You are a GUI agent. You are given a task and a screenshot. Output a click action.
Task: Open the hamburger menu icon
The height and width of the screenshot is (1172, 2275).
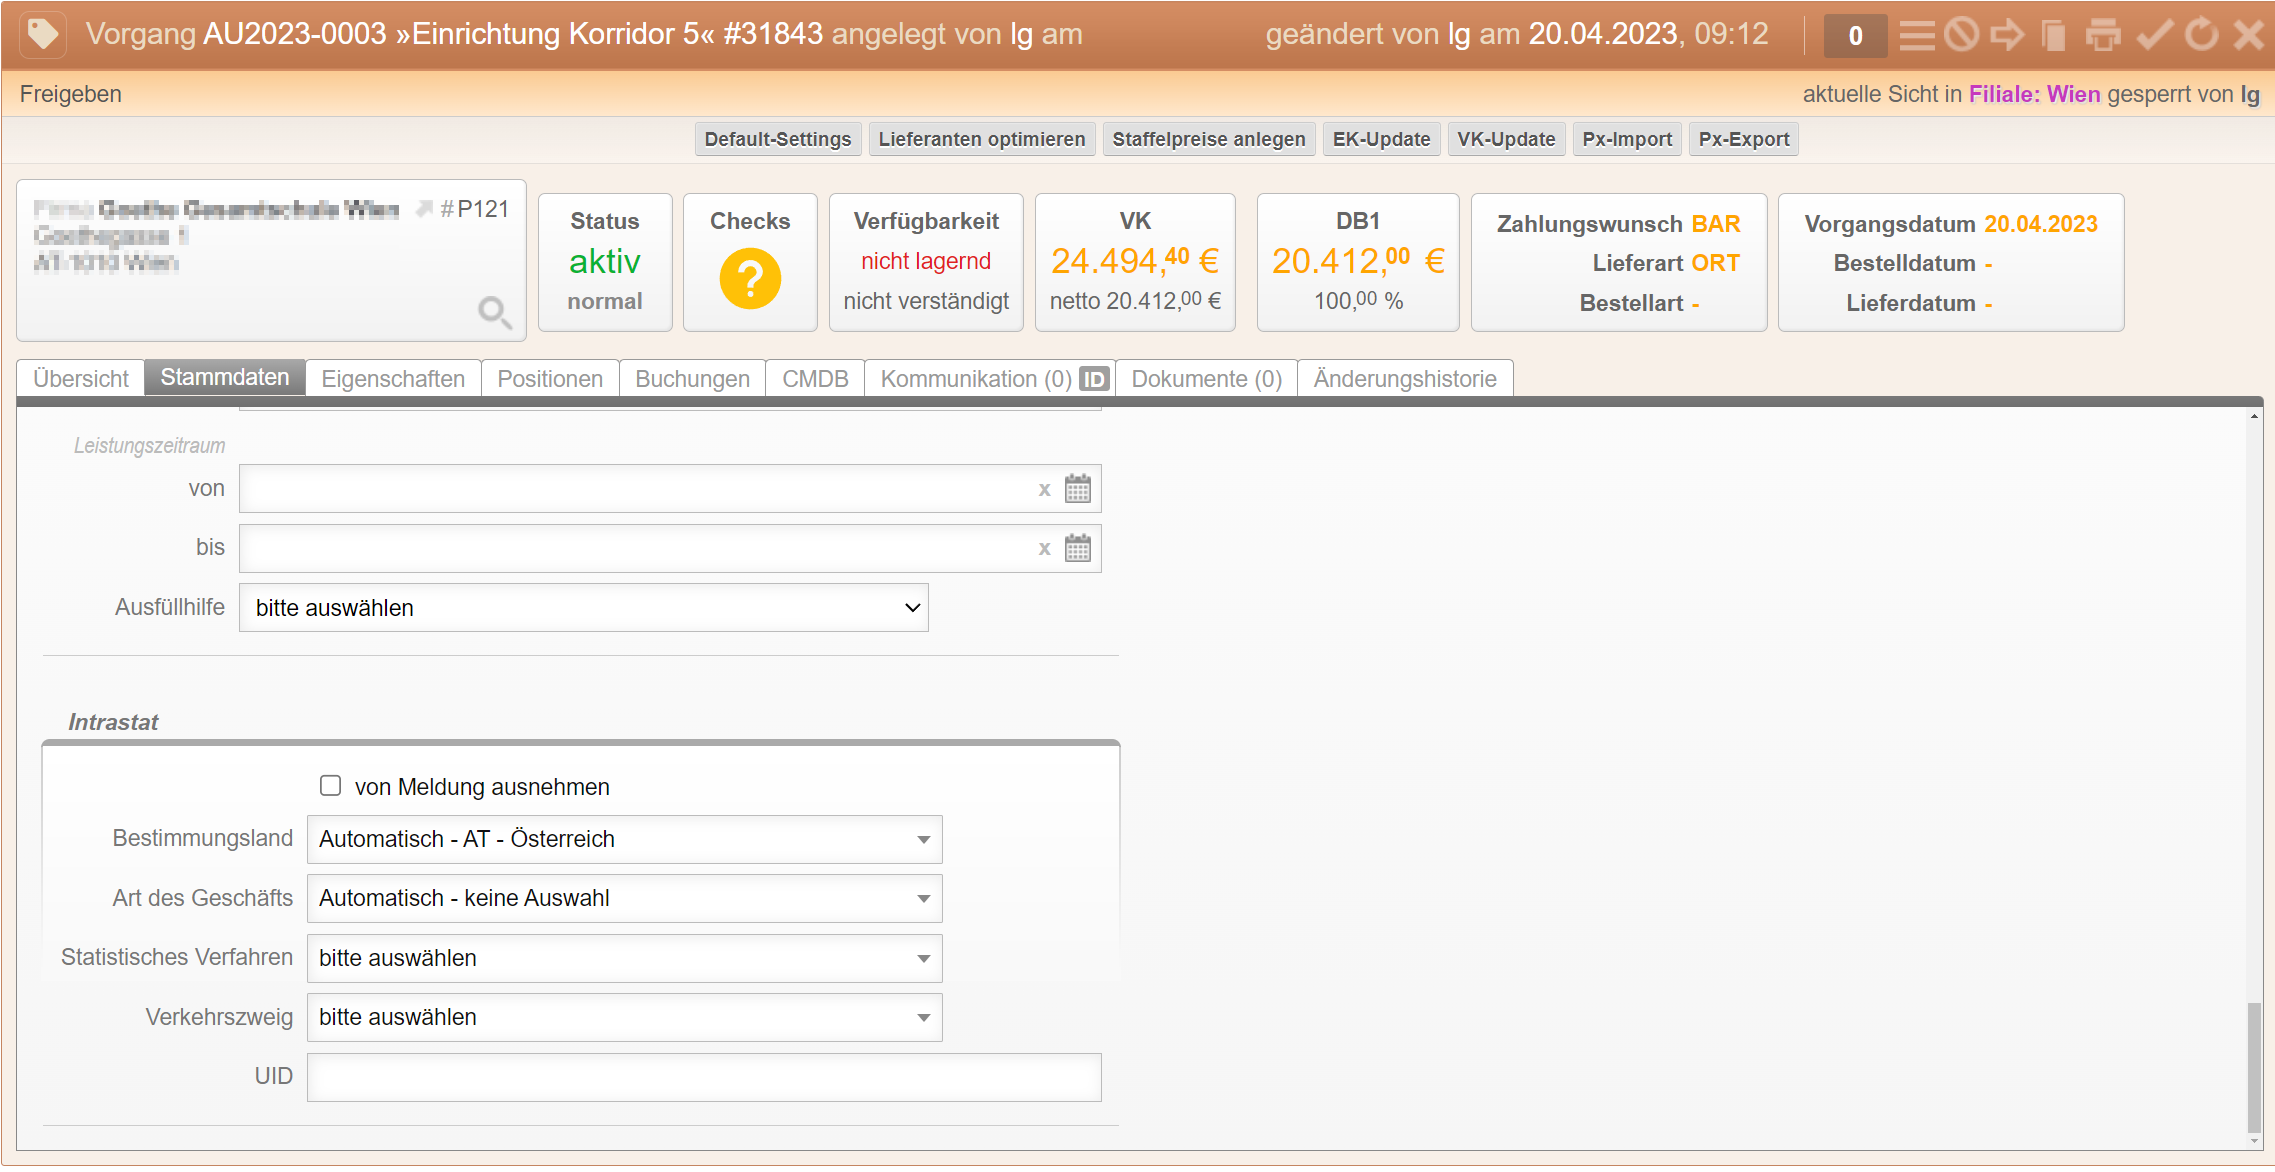point(1916,35)
